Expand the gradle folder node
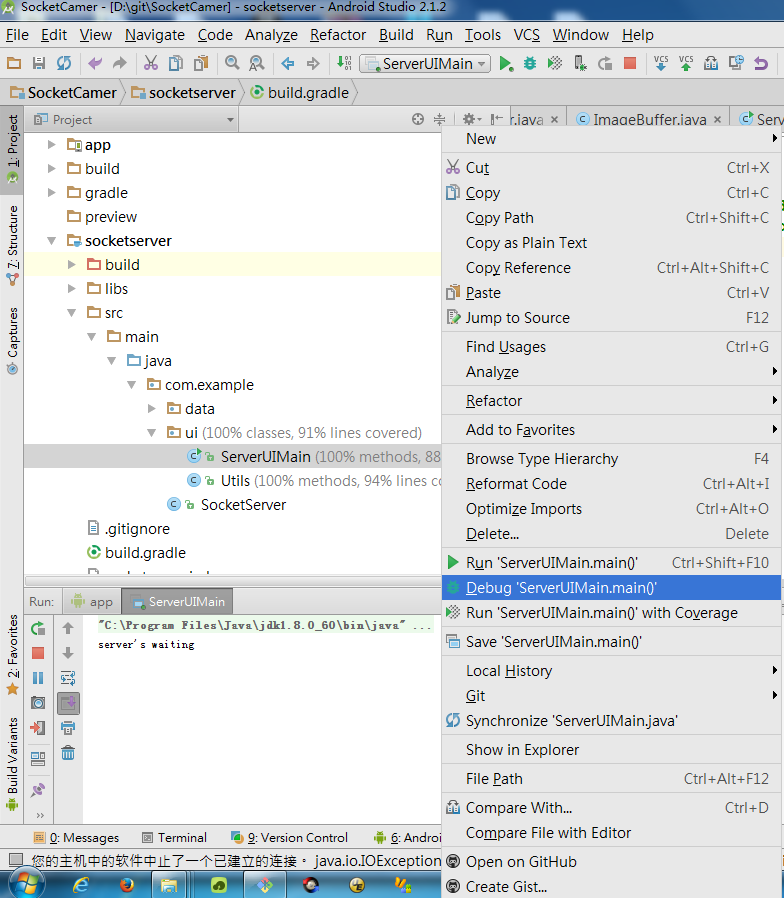Image resolution: width=784 pixels, height=898 pixels. [52, 192]
